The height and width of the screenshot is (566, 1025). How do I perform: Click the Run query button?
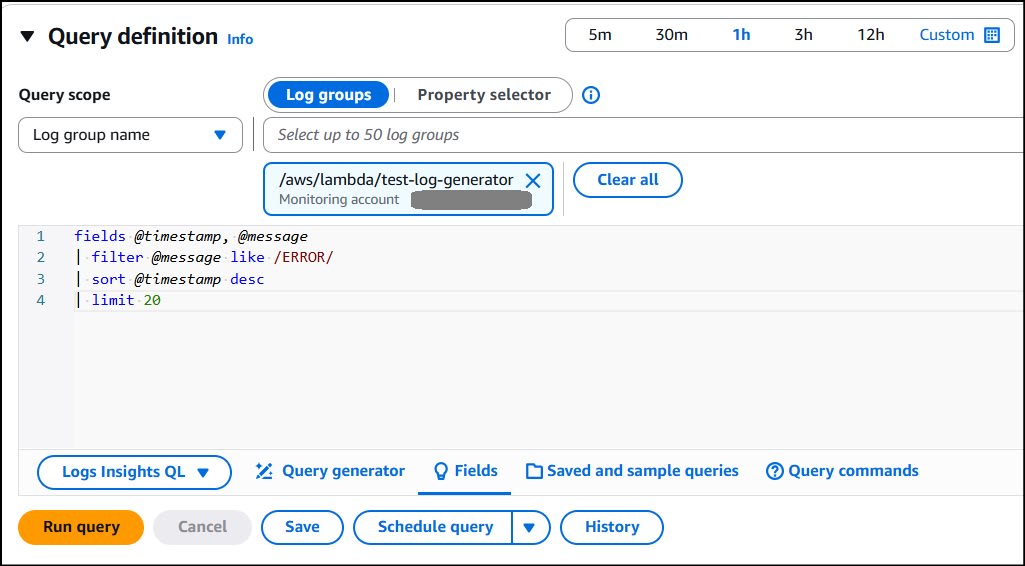coord(81,527)
